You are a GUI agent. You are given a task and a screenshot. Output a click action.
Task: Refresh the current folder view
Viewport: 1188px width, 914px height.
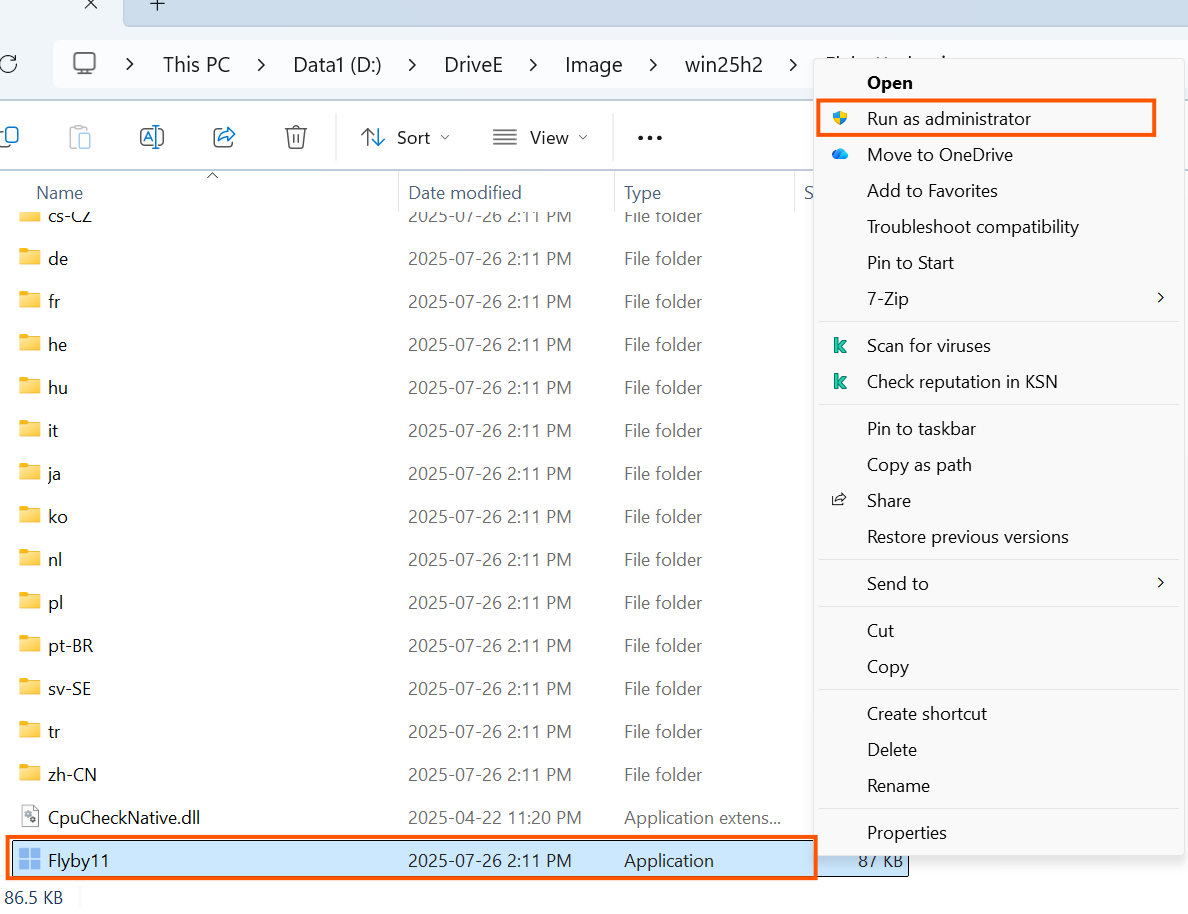(11, 63)
